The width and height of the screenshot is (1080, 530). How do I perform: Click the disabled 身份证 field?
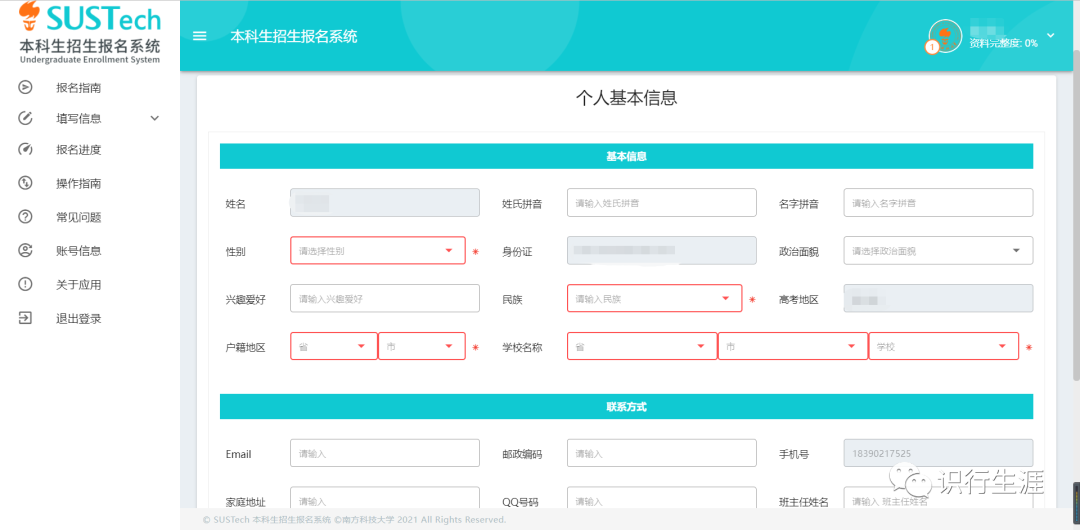(x=661, y=251)
